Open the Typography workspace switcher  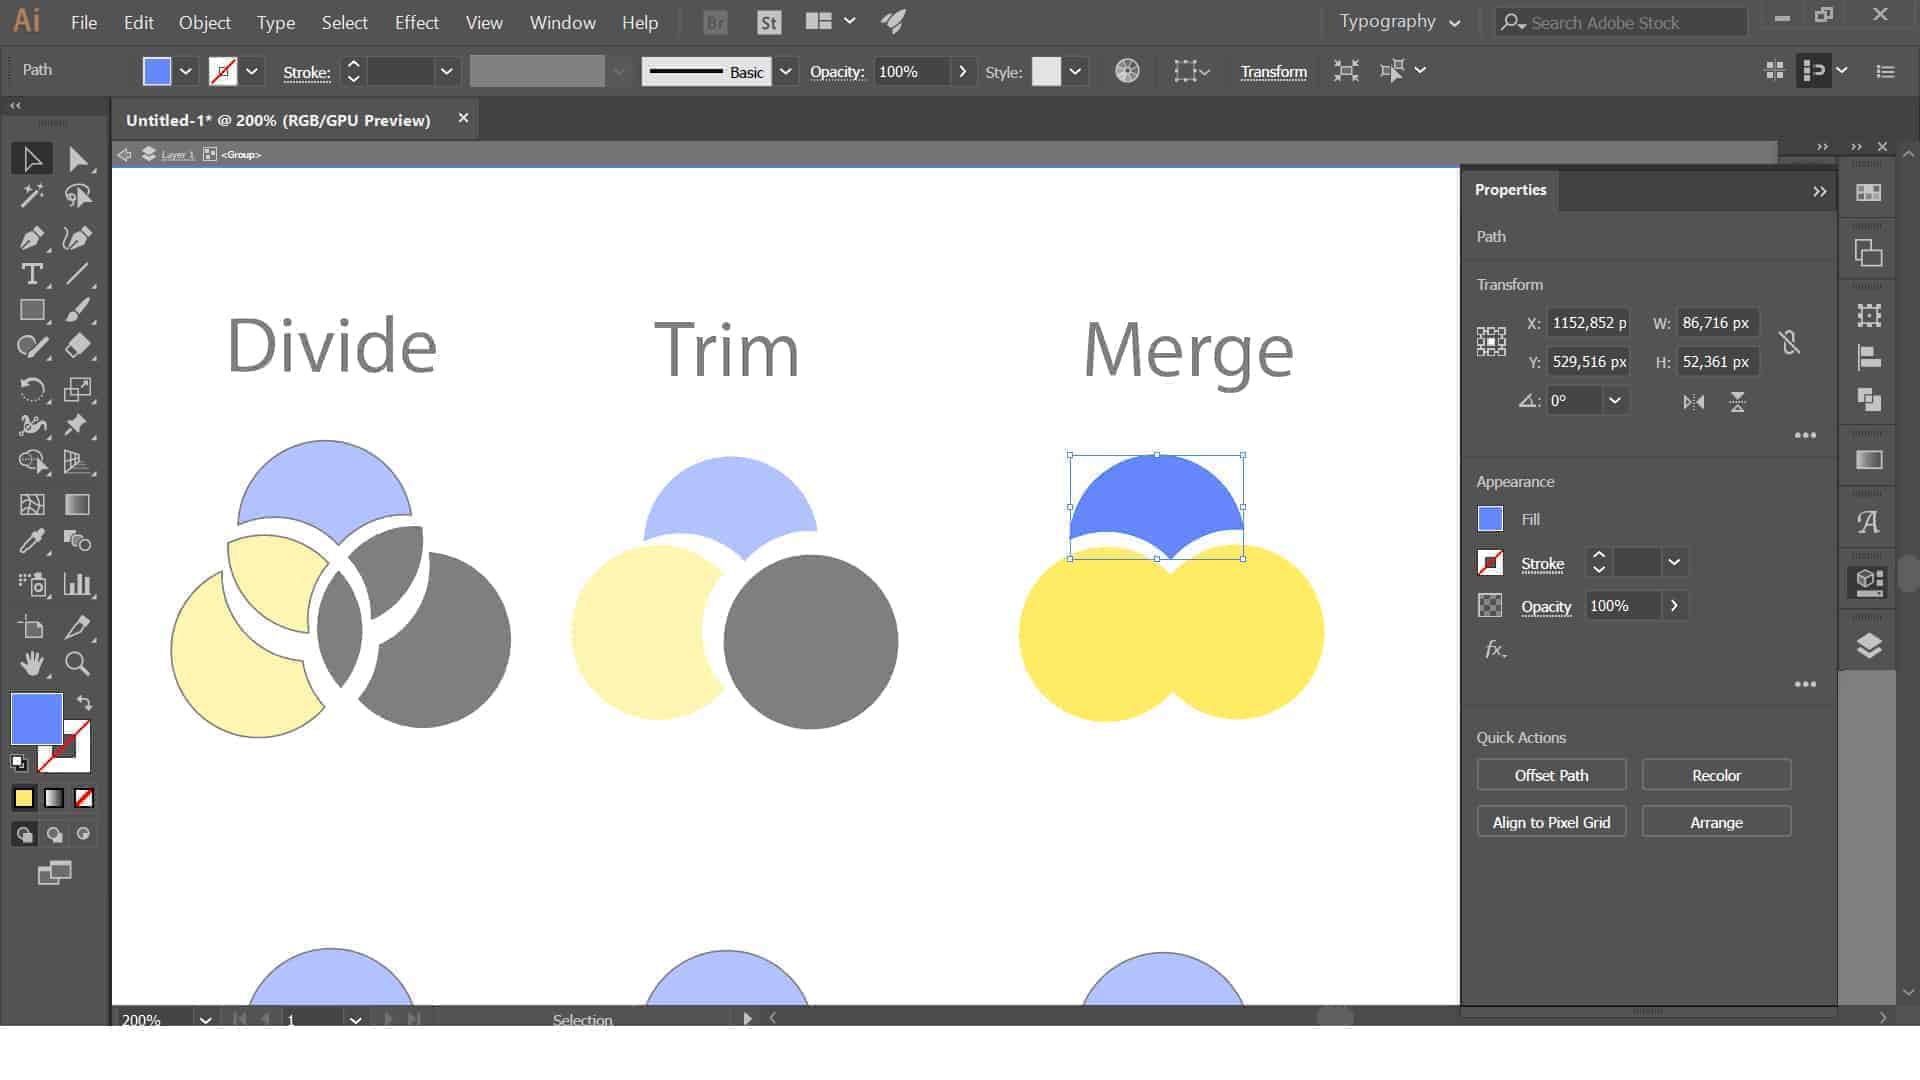point(1400,22)
